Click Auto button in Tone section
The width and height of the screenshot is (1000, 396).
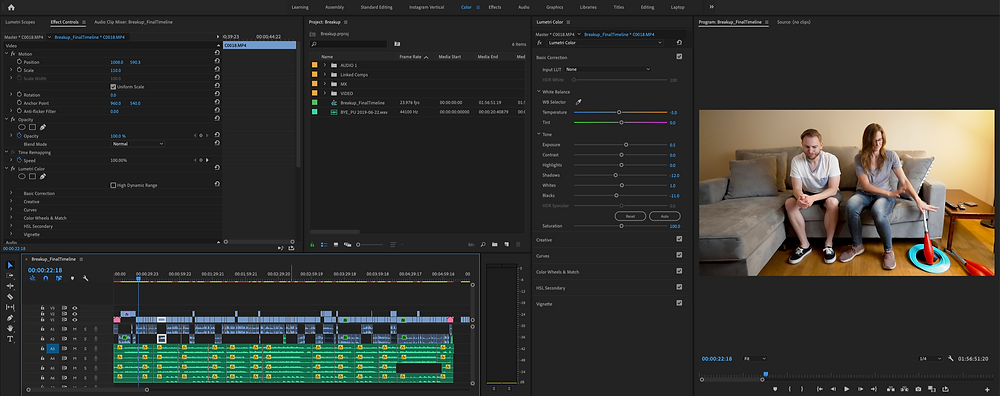tap(665, 216)
